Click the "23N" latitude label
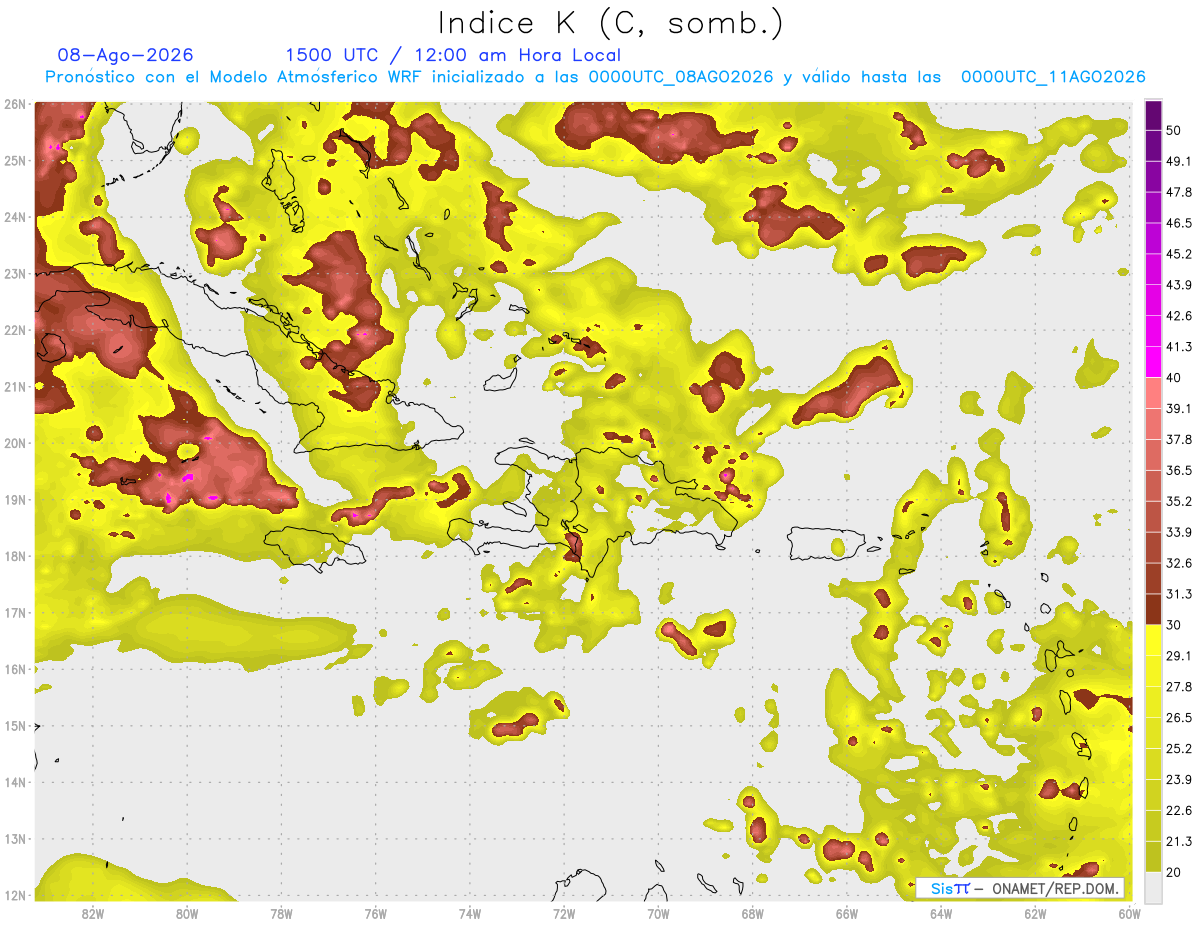The width and height of the screenshot is (1200, 927). click(x=14, y=273)
